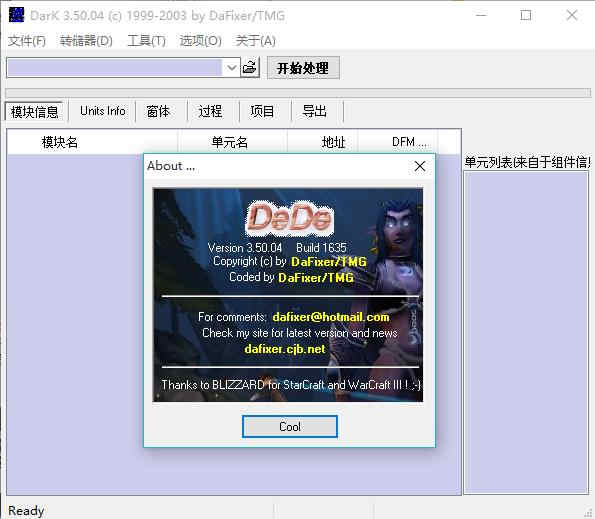This screenshot has width=595, height=519.
Task: Click the DeDe app icon in the title bar
Action: (x=16, y=15)
